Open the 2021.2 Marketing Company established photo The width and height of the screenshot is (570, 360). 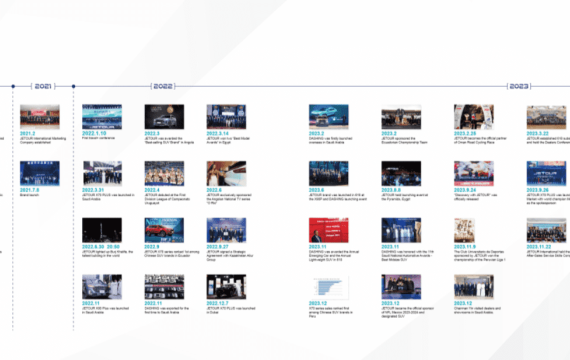click(40, 117)
